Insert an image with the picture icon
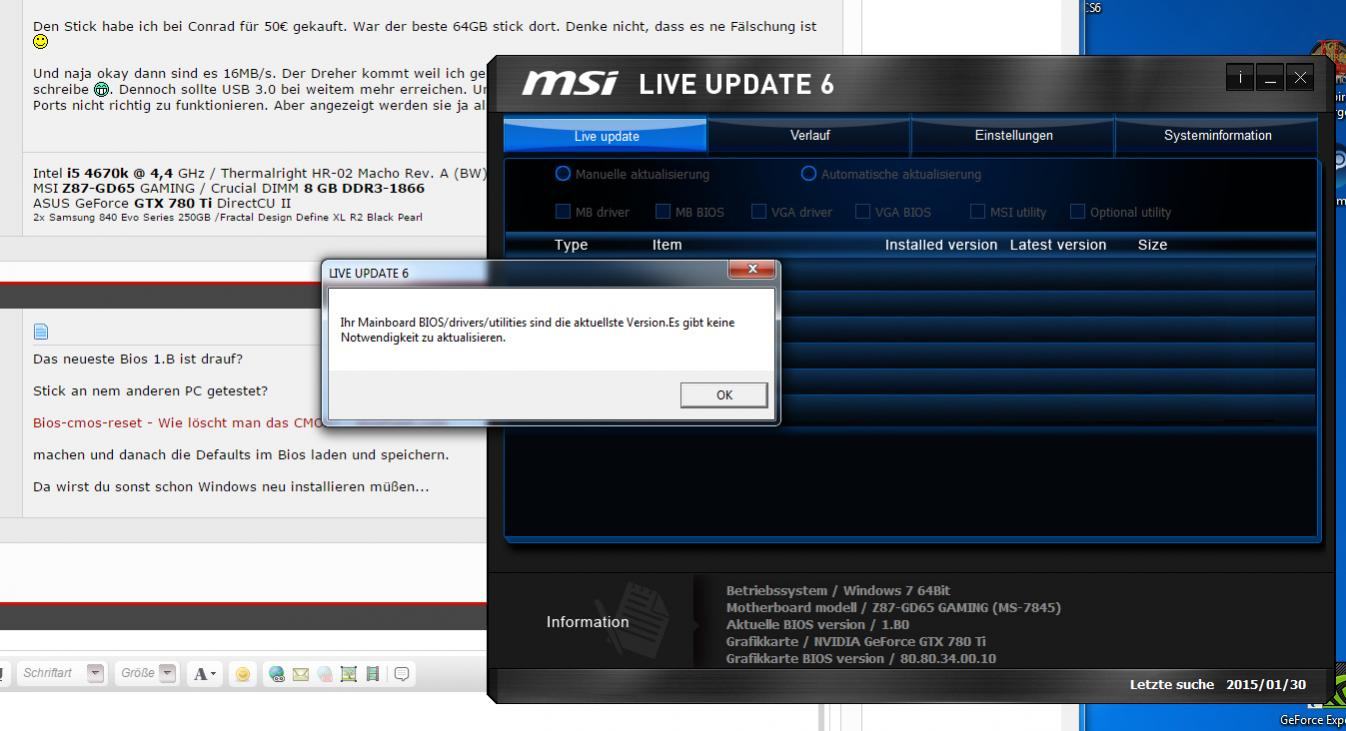The height and width of the screenshot is (731, 1346). click(x=348, y=674)
